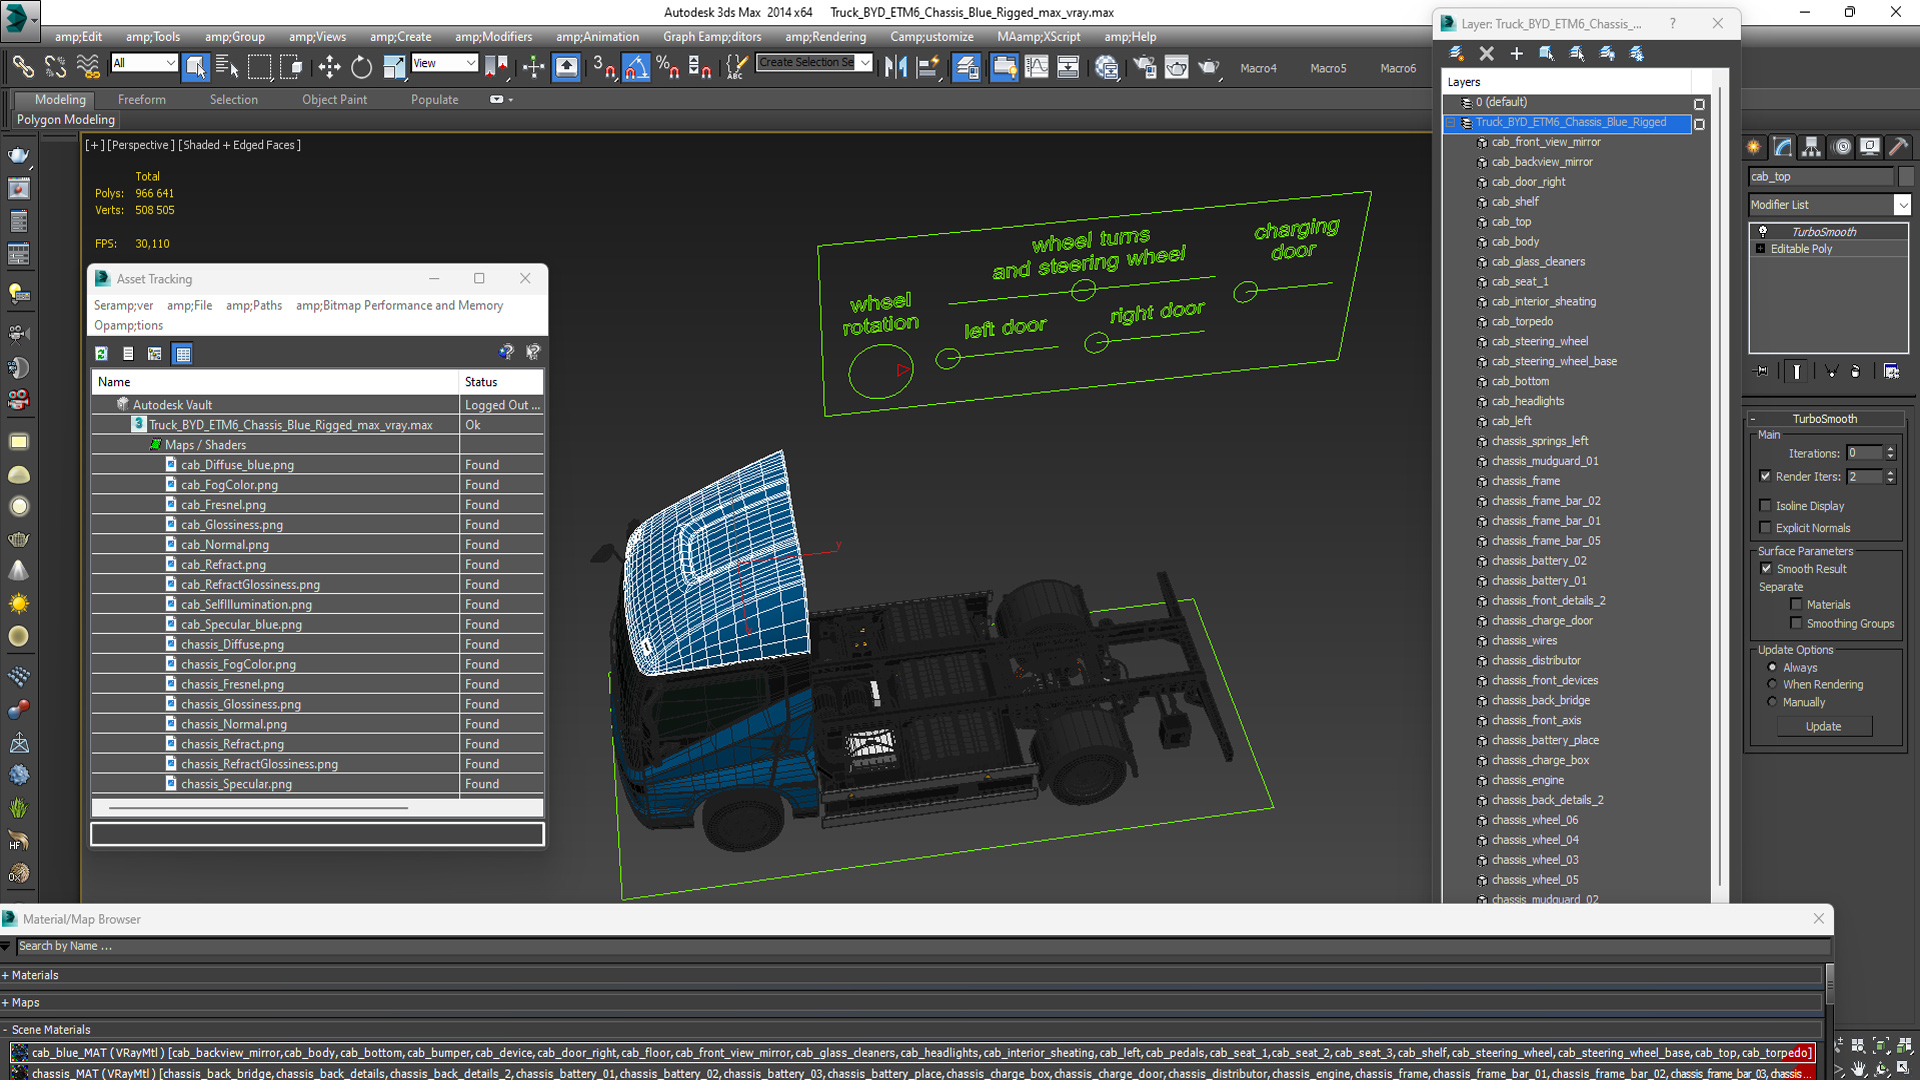The image size is (1920, 1080).
Task: Activate the Select and Move tool
Action: coord(329,67)
